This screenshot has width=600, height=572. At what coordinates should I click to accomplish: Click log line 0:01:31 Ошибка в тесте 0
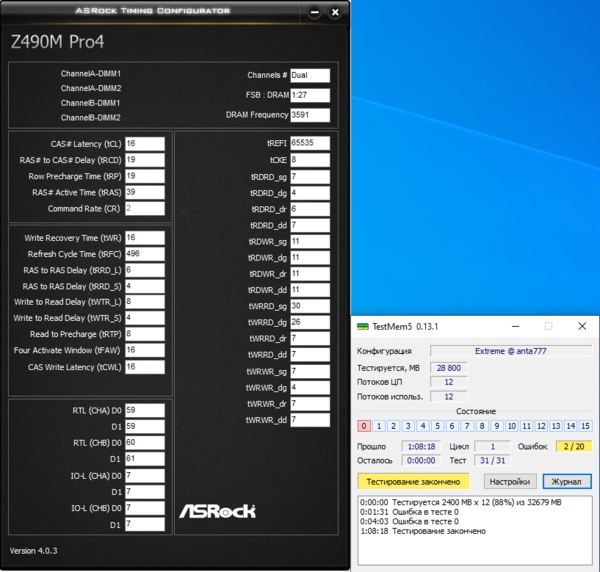click(x=409, y=512)
